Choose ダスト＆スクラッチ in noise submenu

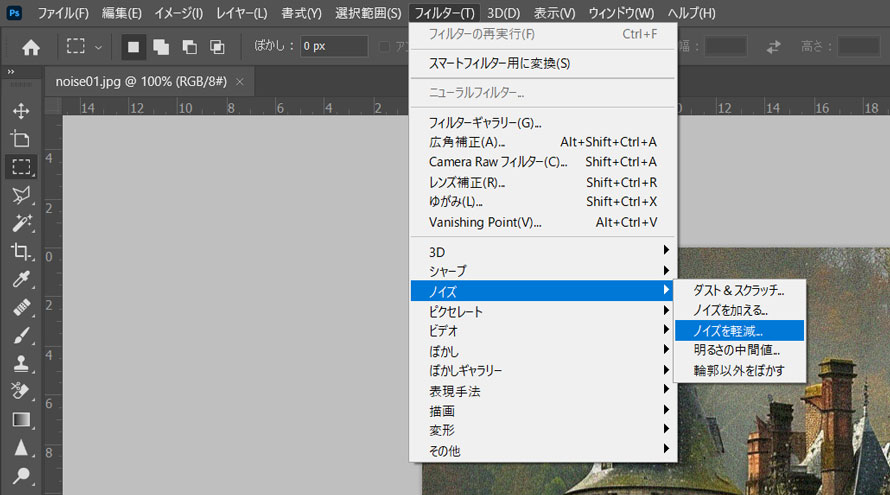point(739,290)
